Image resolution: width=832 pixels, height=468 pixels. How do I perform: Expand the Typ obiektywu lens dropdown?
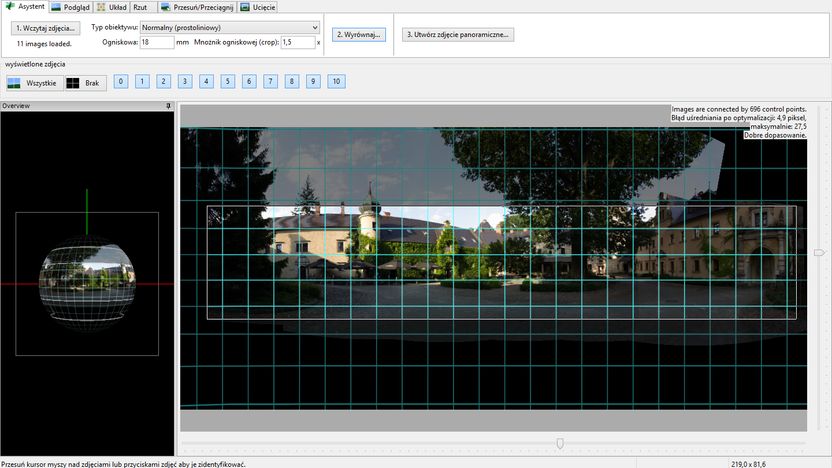click(x=229, y=28)
